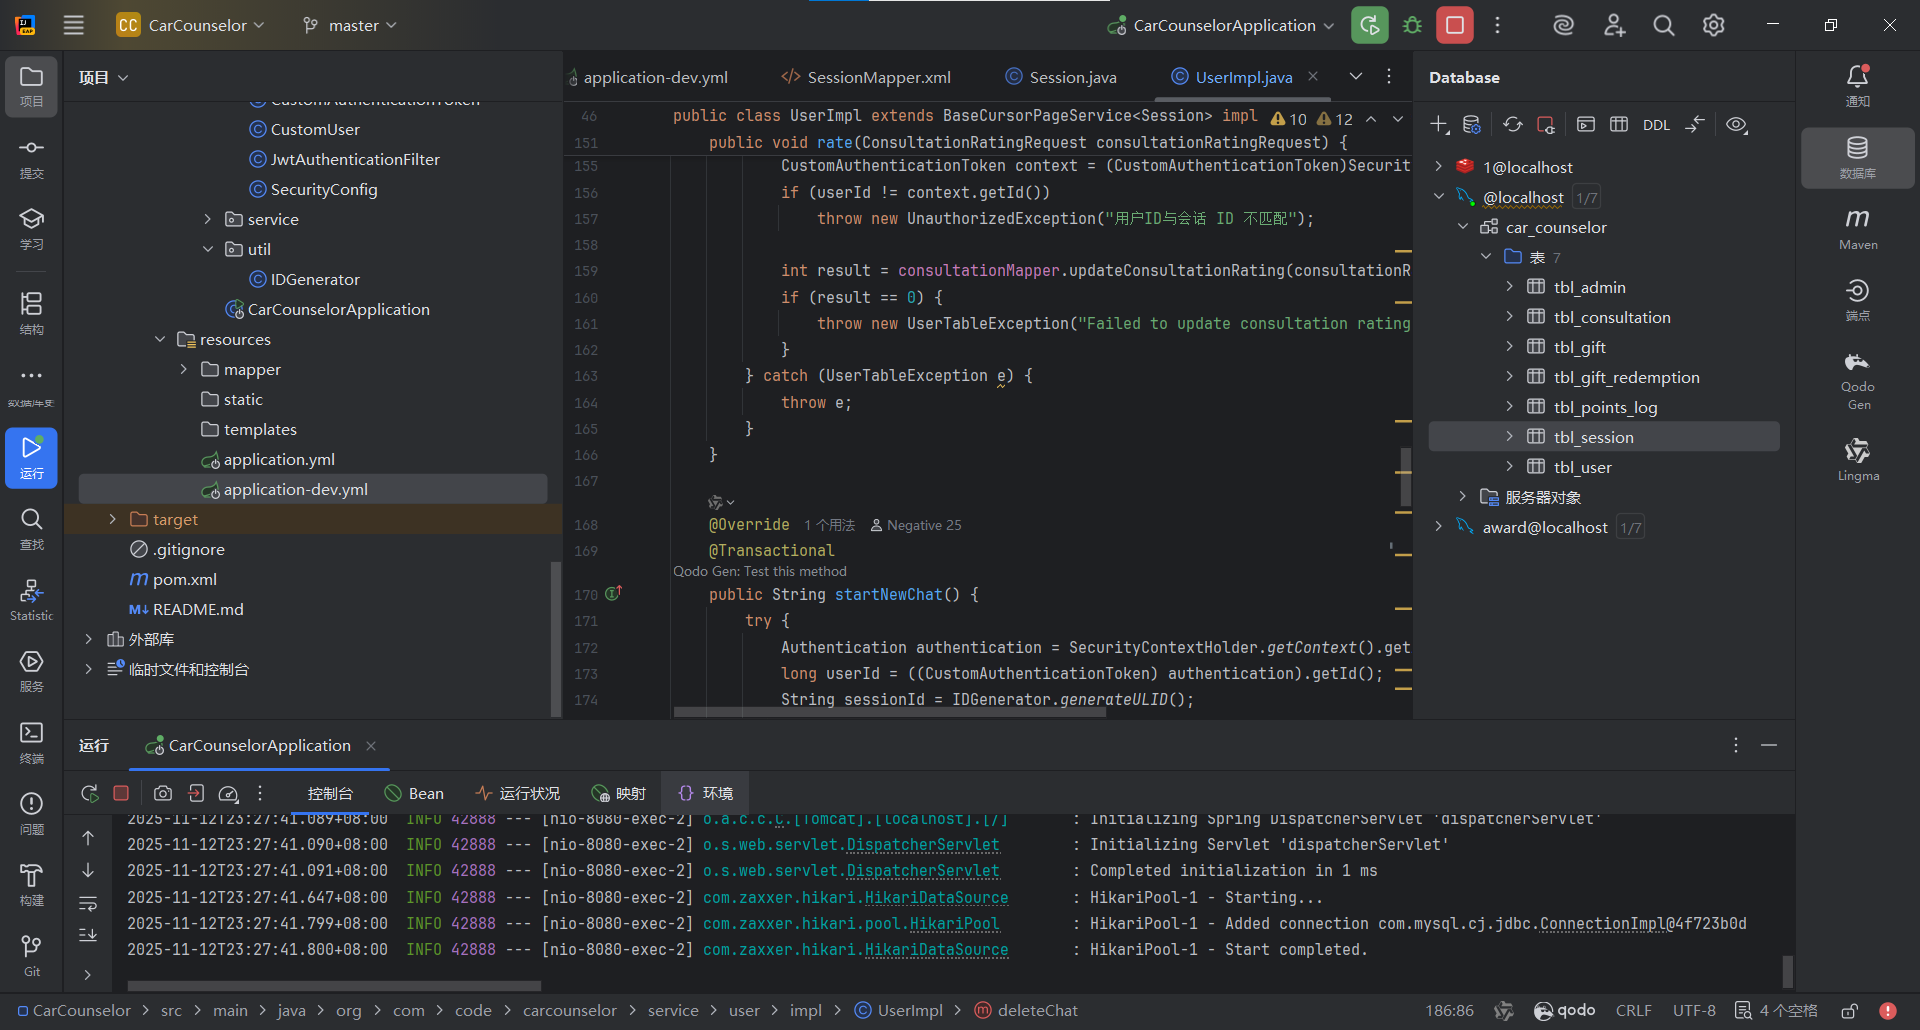Open the Commit tool window
Image resolution: width=1920 pixels, height=1030 pixels.
pyautogui.click(x=31, y=158)
